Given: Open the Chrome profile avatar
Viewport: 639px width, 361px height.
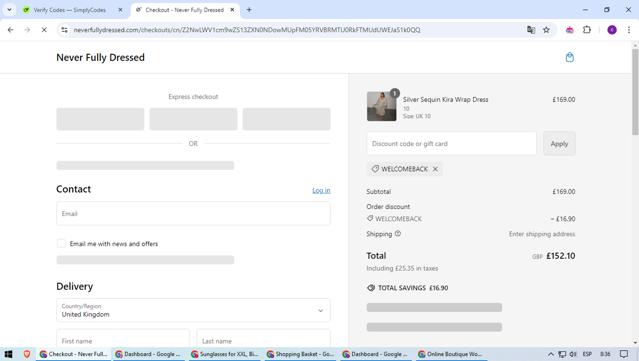Looking at the screenshot, I should [612, 30].
